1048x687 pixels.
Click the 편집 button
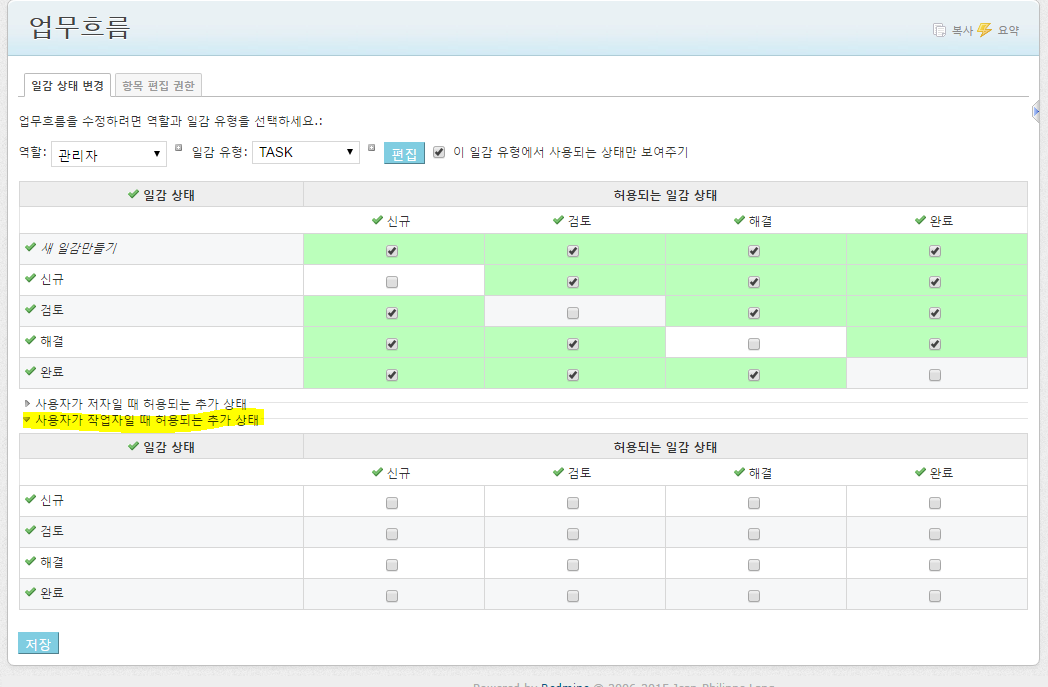coord(404,154)
